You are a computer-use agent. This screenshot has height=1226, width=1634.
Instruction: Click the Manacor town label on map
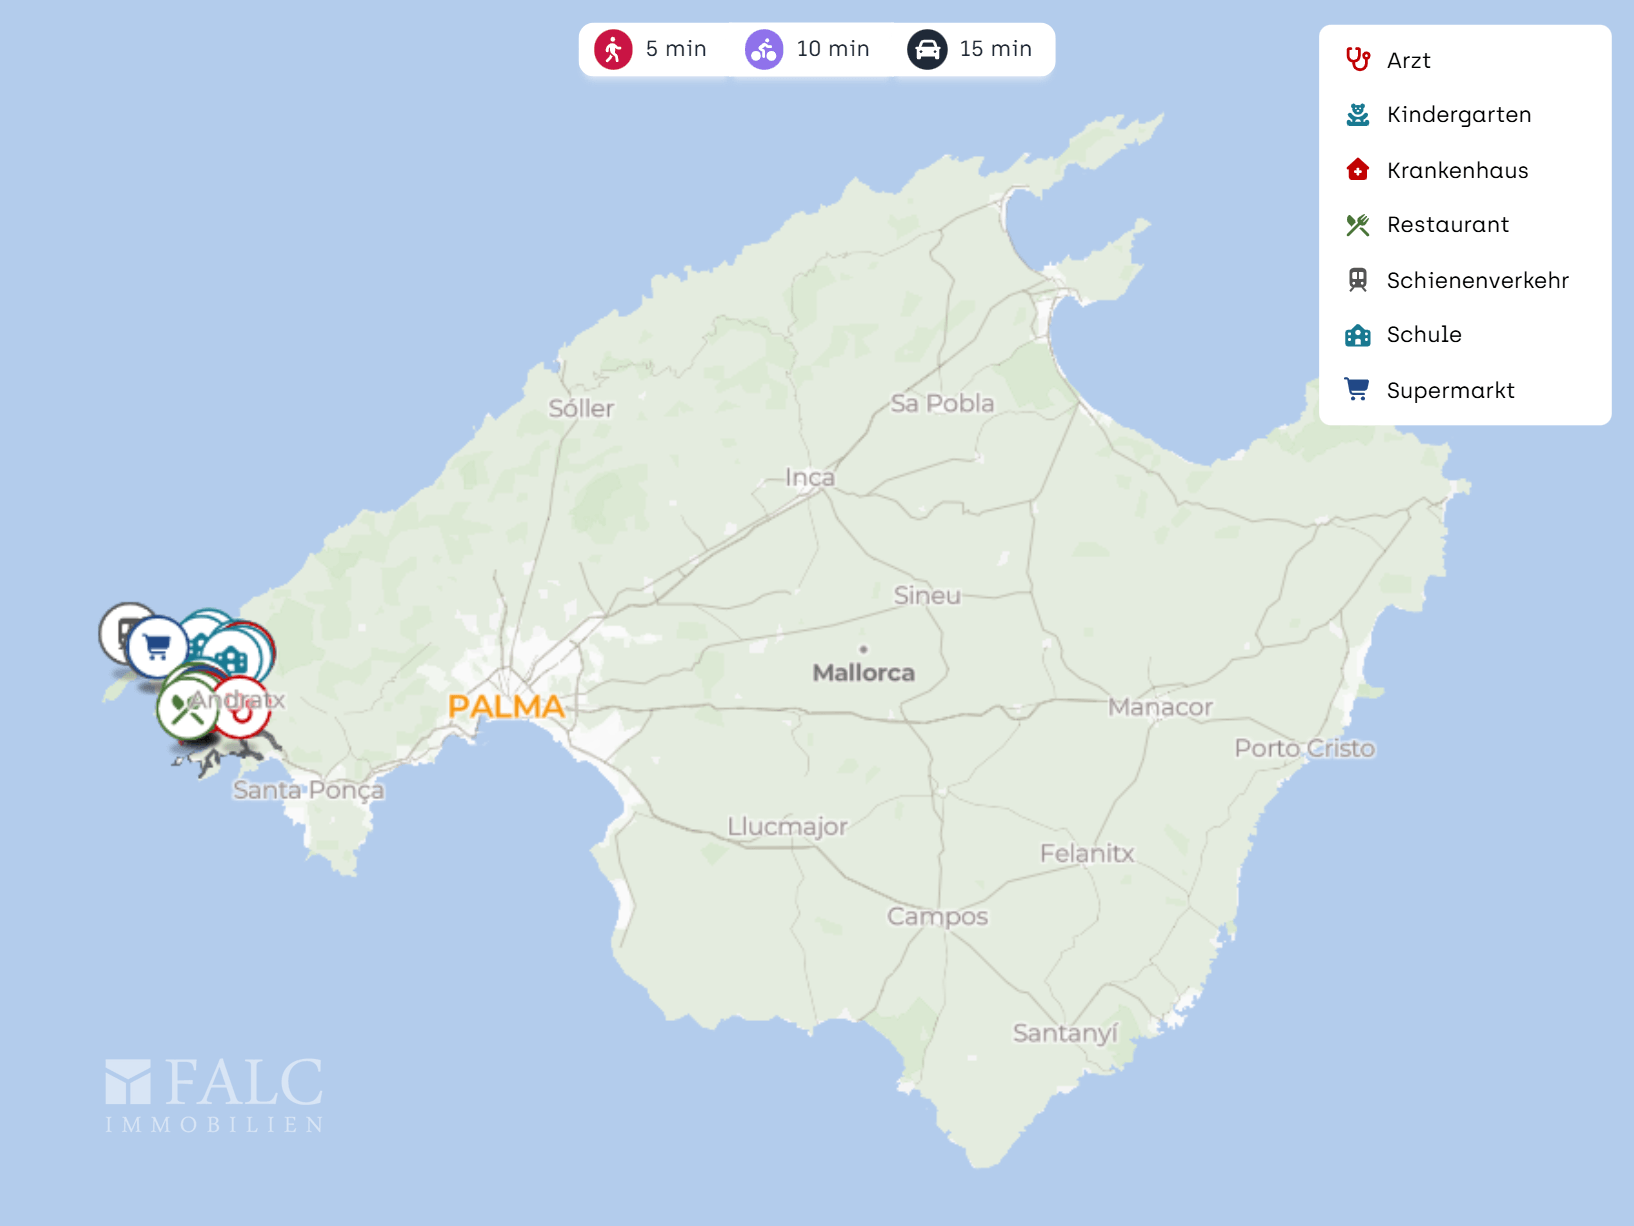pyautogui.click(x=1160, y=707)
